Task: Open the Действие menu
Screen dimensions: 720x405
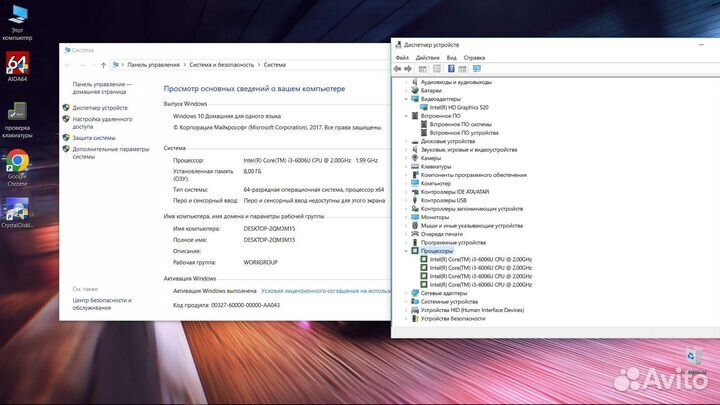Action: (x=428, y=58)
